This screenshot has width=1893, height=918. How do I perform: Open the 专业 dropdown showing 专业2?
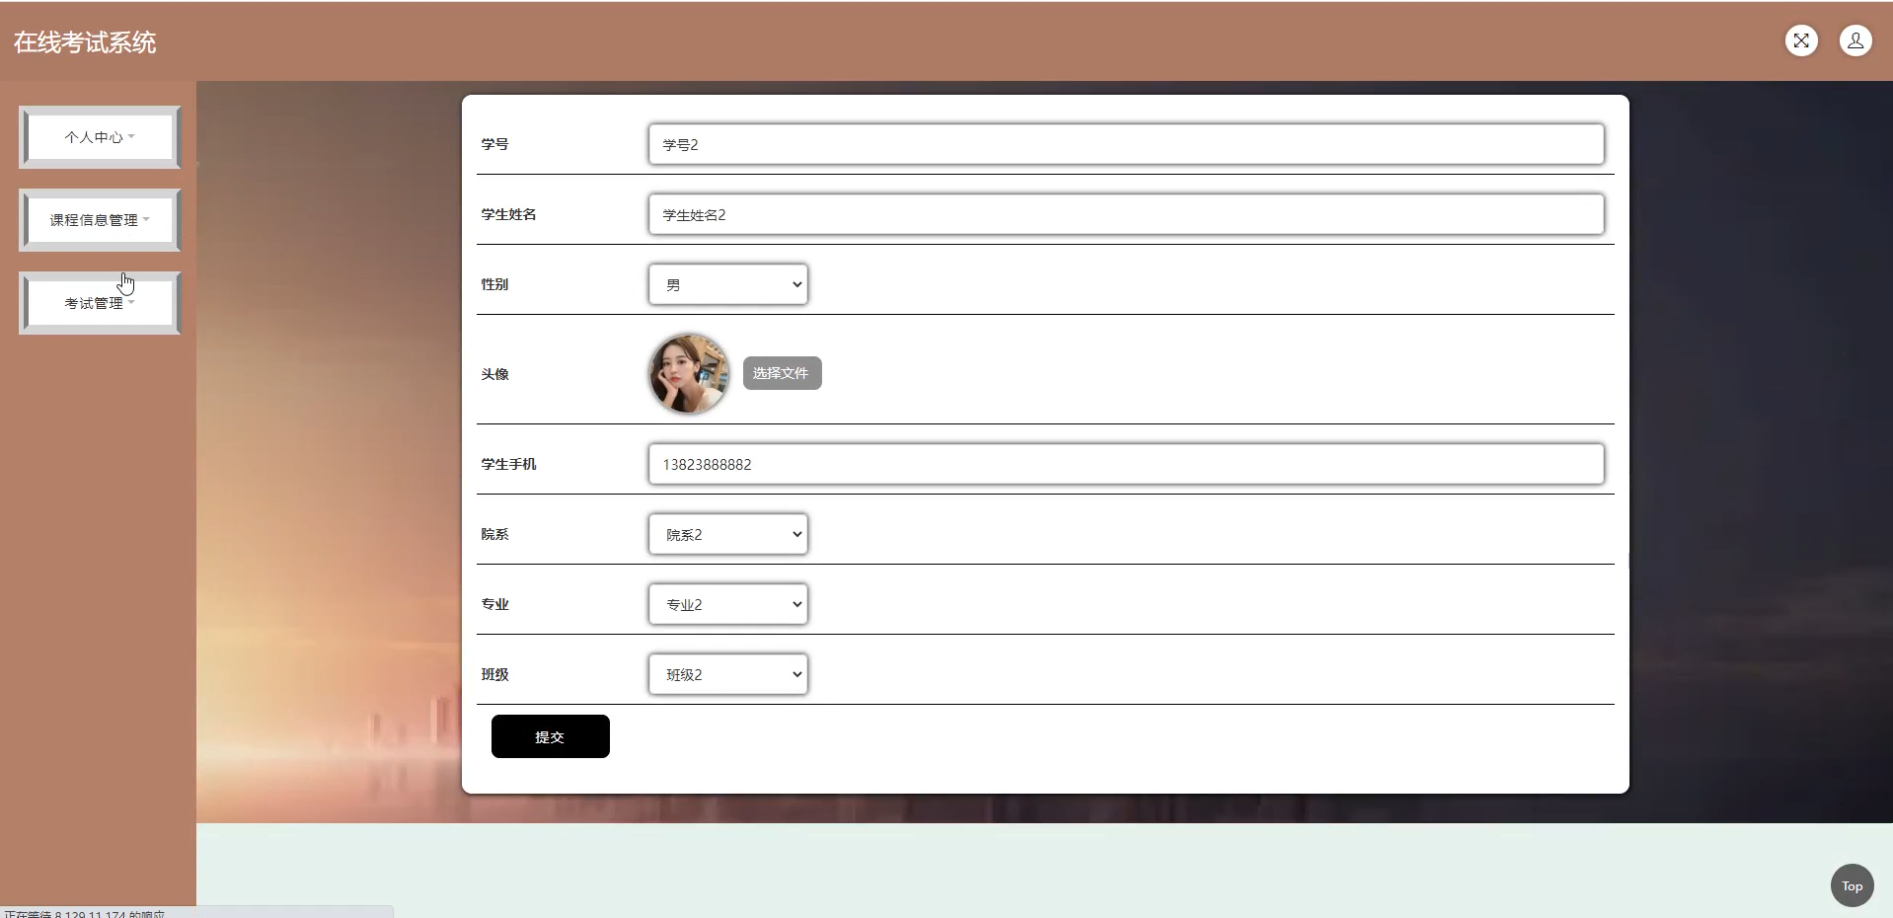point(728,604)
